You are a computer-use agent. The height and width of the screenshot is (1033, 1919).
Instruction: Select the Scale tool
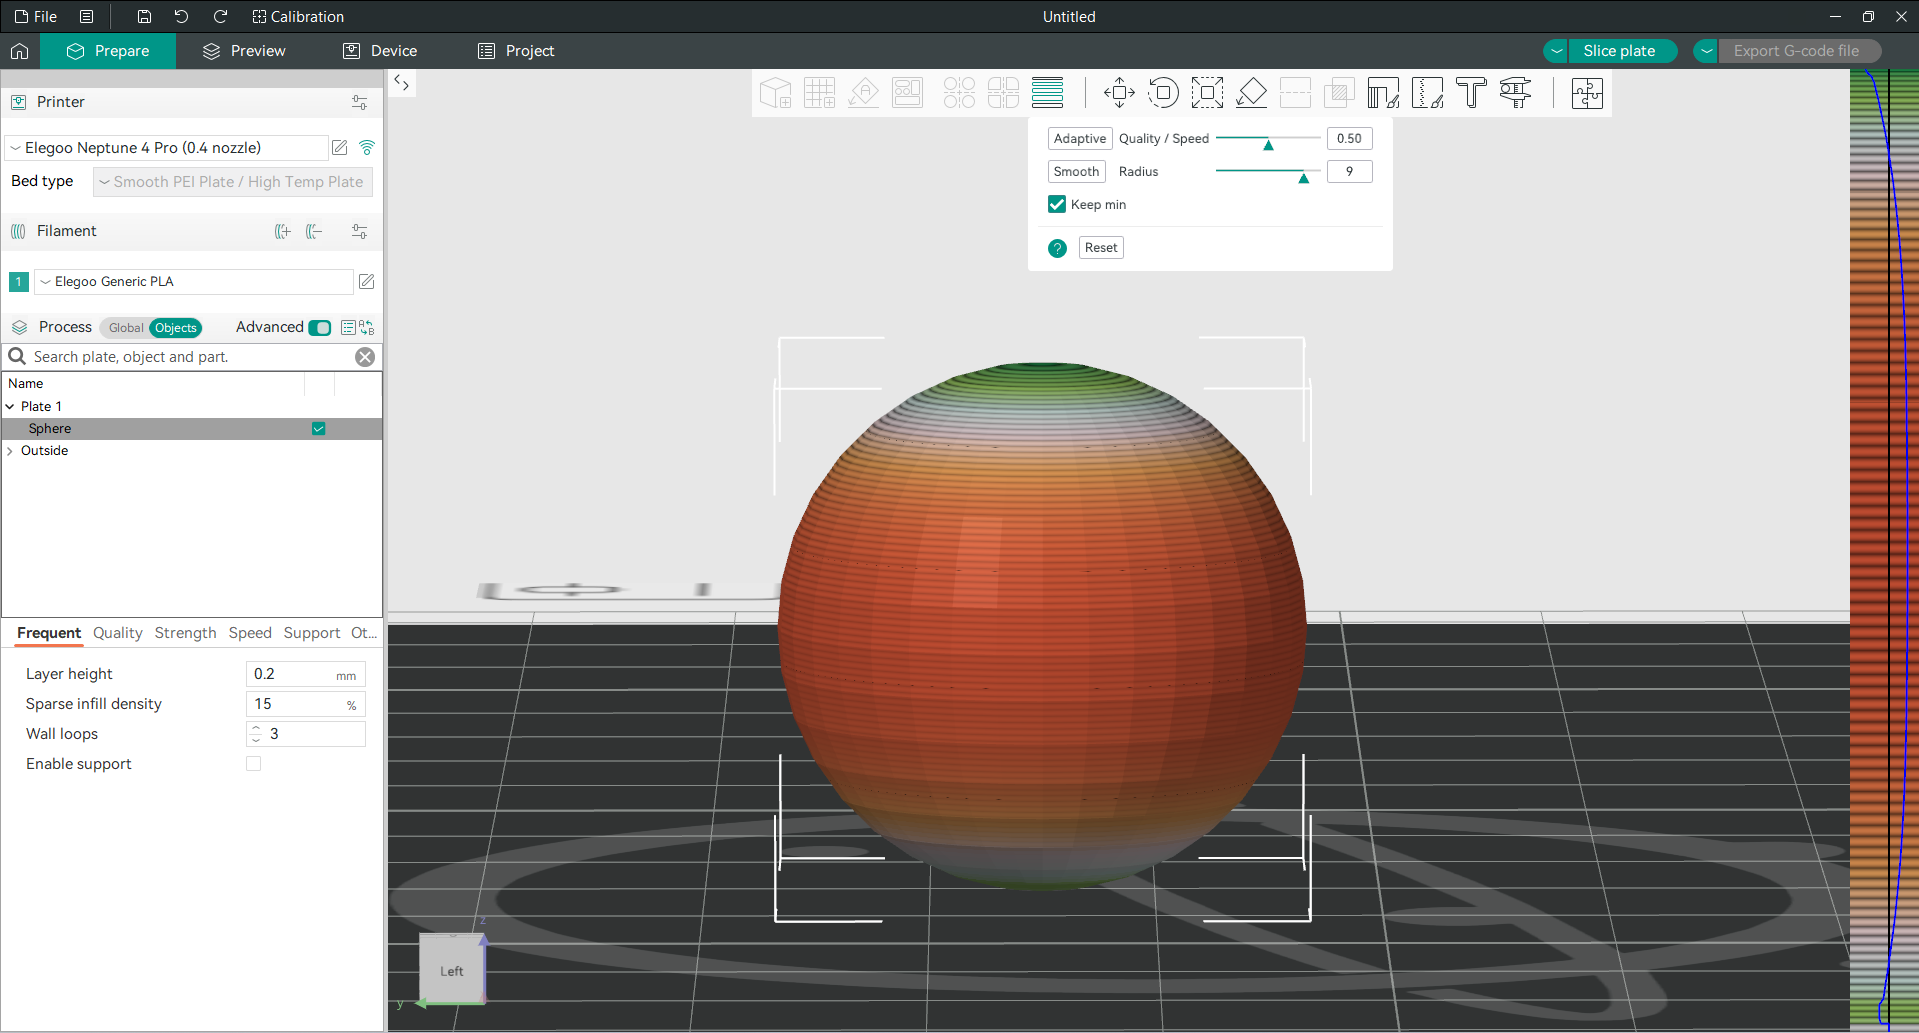1207,93
